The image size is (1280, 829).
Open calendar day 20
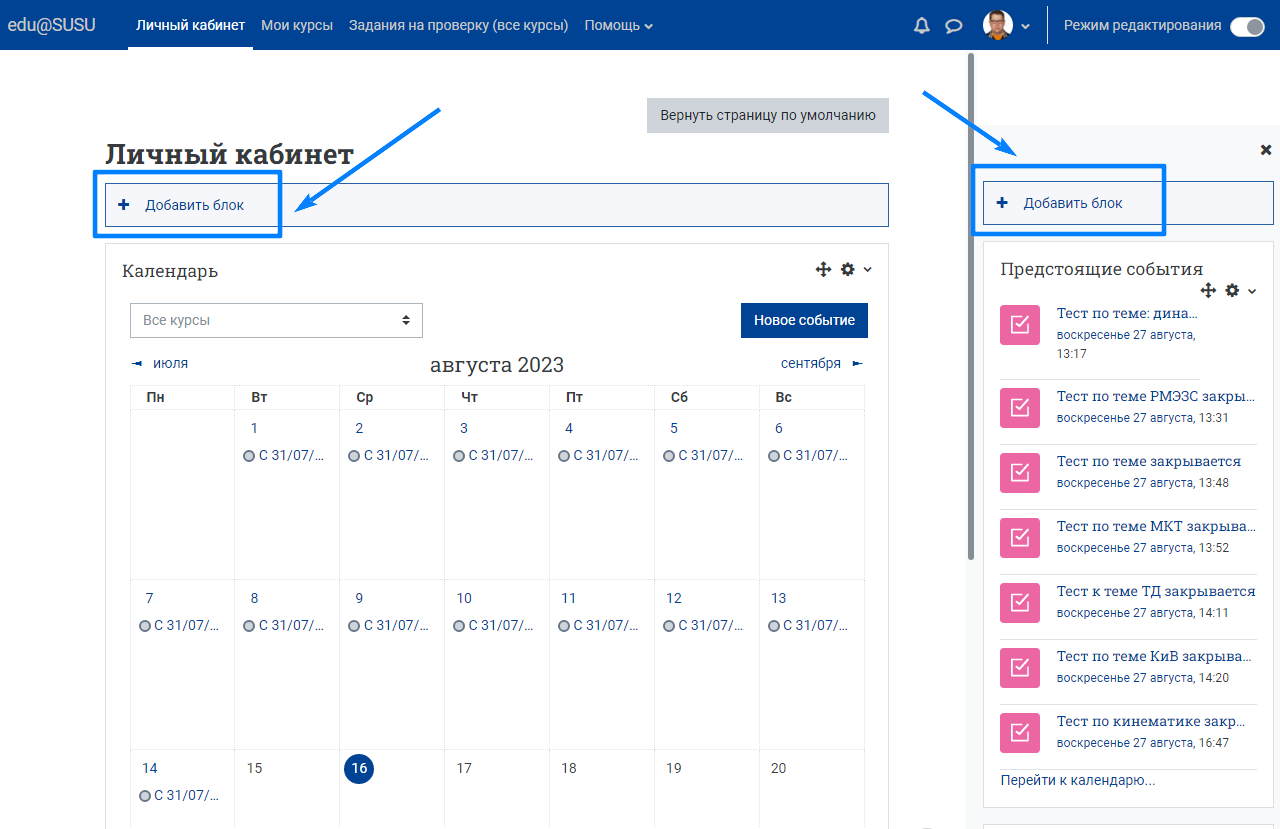click(779, 768)
